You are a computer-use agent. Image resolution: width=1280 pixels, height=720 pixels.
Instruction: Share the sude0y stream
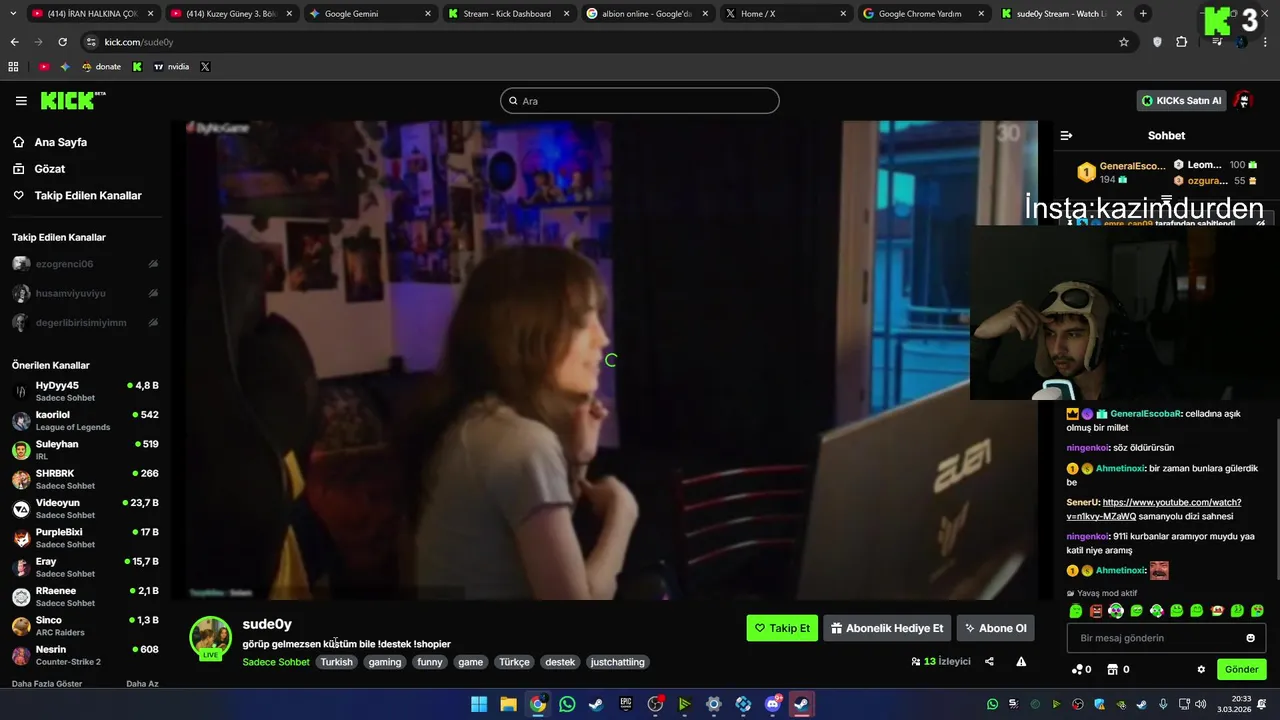coord(989,661)
